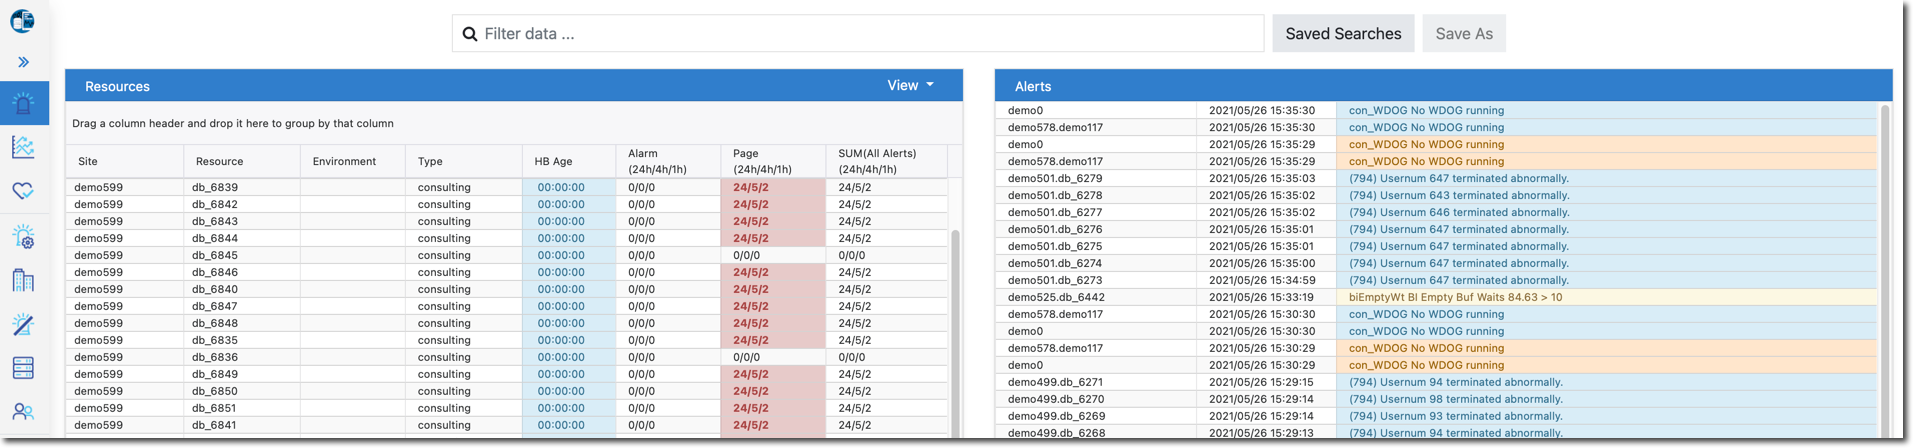Select the db_6839 resource row
Image resolution: width=1914 pixels, height=448 pixels.
(215, 187)
